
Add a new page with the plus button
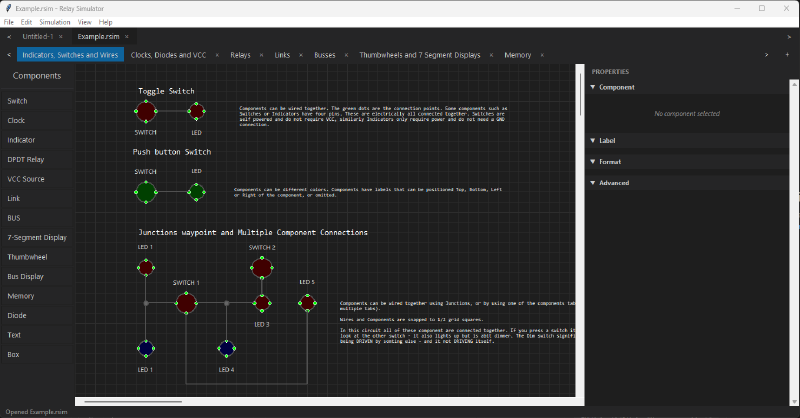click(x=787, y=55)
